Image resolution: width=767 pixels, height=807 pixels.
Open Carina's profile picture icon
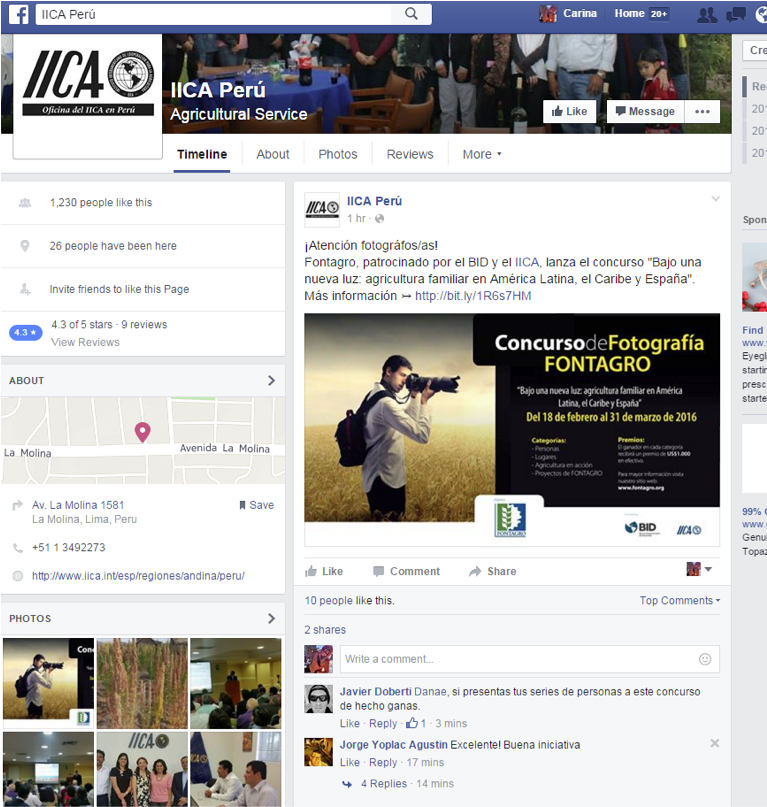click(x=548, y=14)
